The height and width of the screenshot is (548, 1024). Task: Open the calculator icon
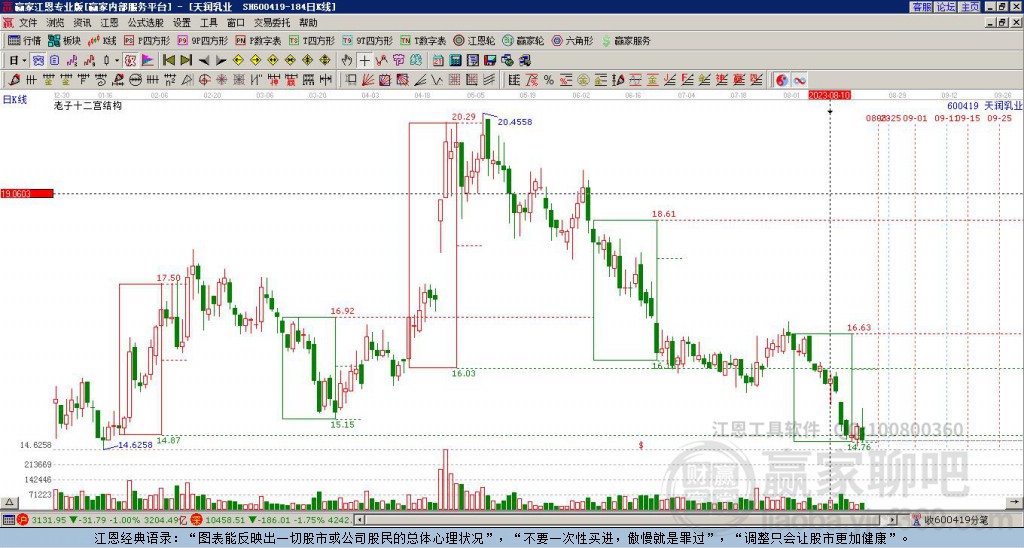click(x=456, y=61)
